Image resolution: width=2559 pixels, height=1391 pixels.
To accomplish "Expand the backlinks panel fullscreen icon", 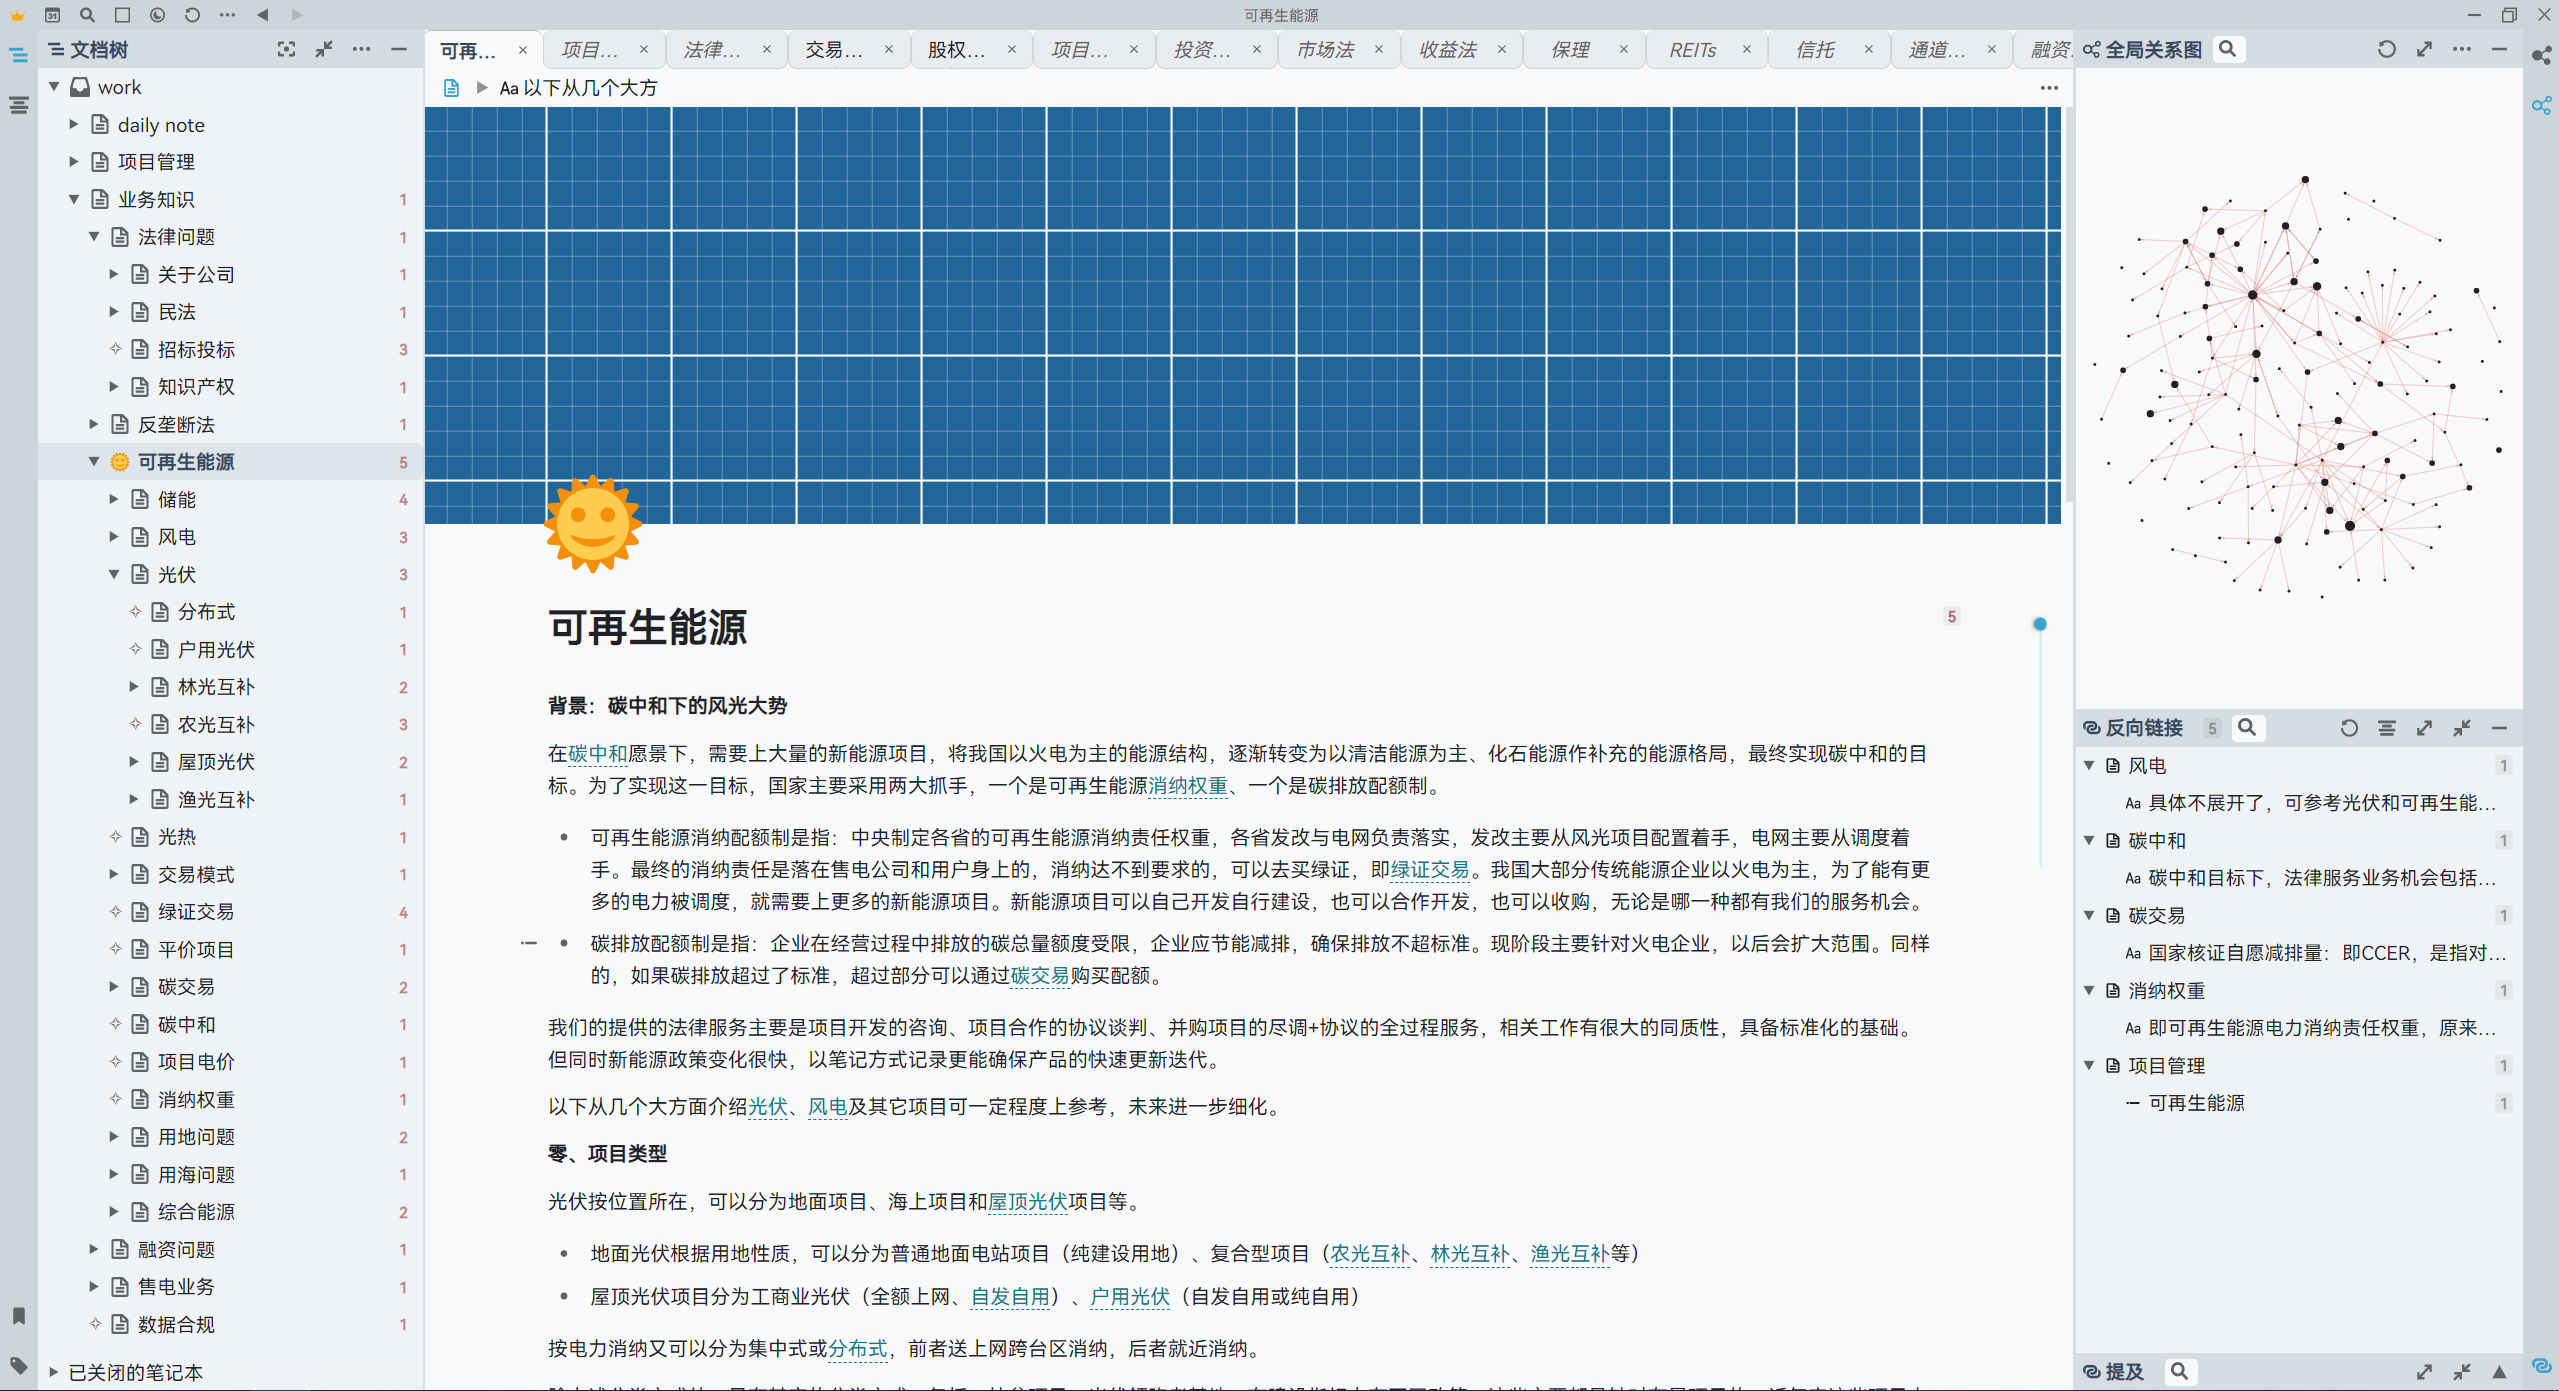I will click(x=2424, y=728).
